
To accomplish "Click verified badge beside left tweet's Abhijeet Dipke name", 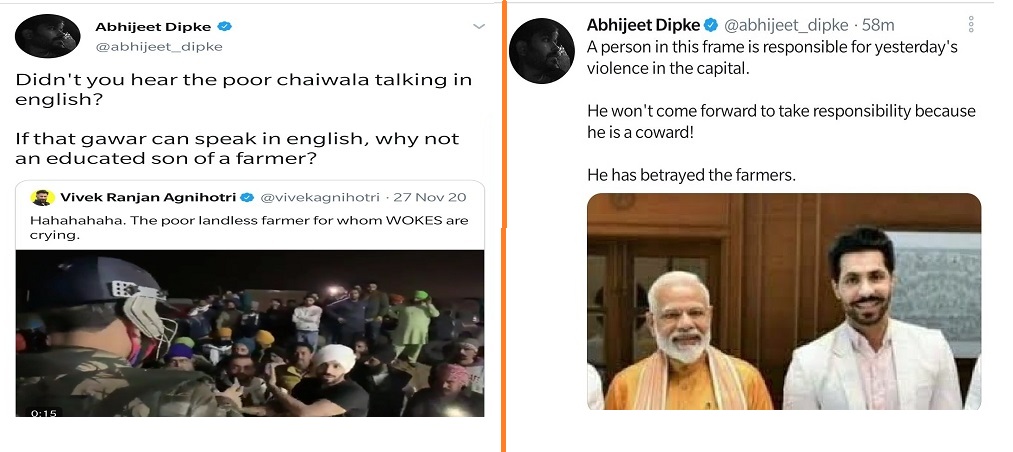I will pos(225,26).
